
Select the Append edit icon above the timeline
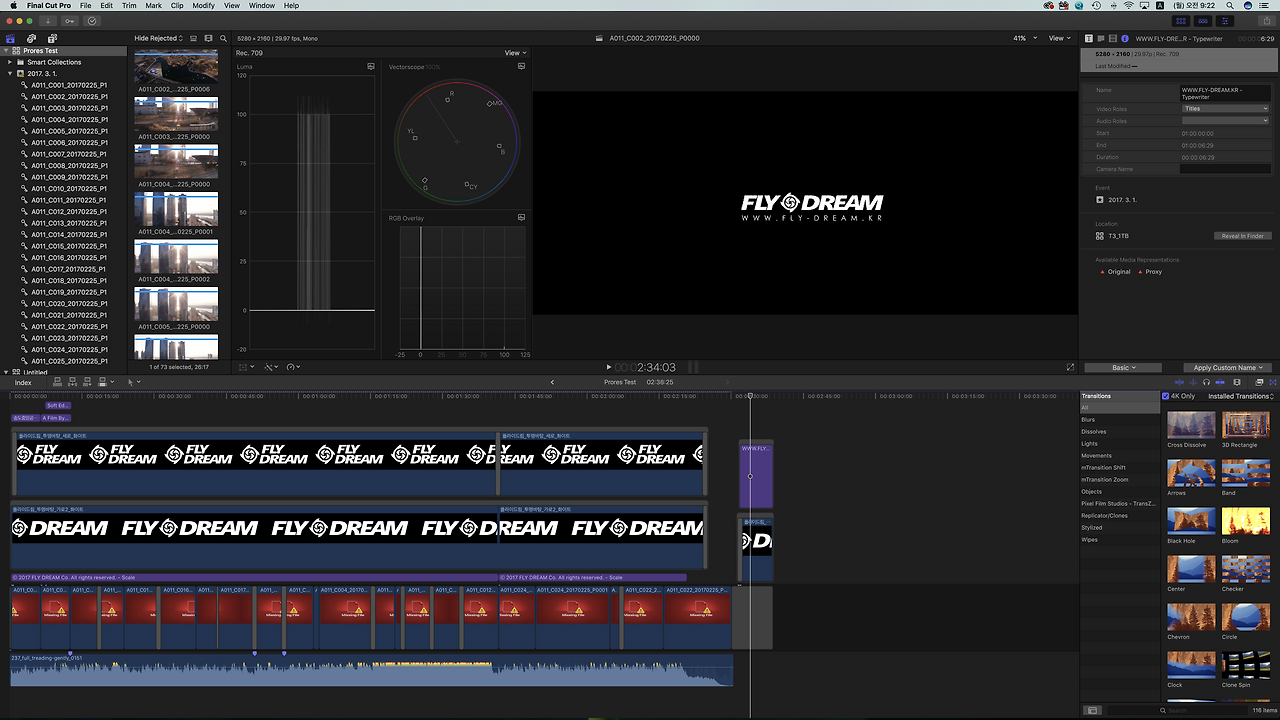(88, 382)
